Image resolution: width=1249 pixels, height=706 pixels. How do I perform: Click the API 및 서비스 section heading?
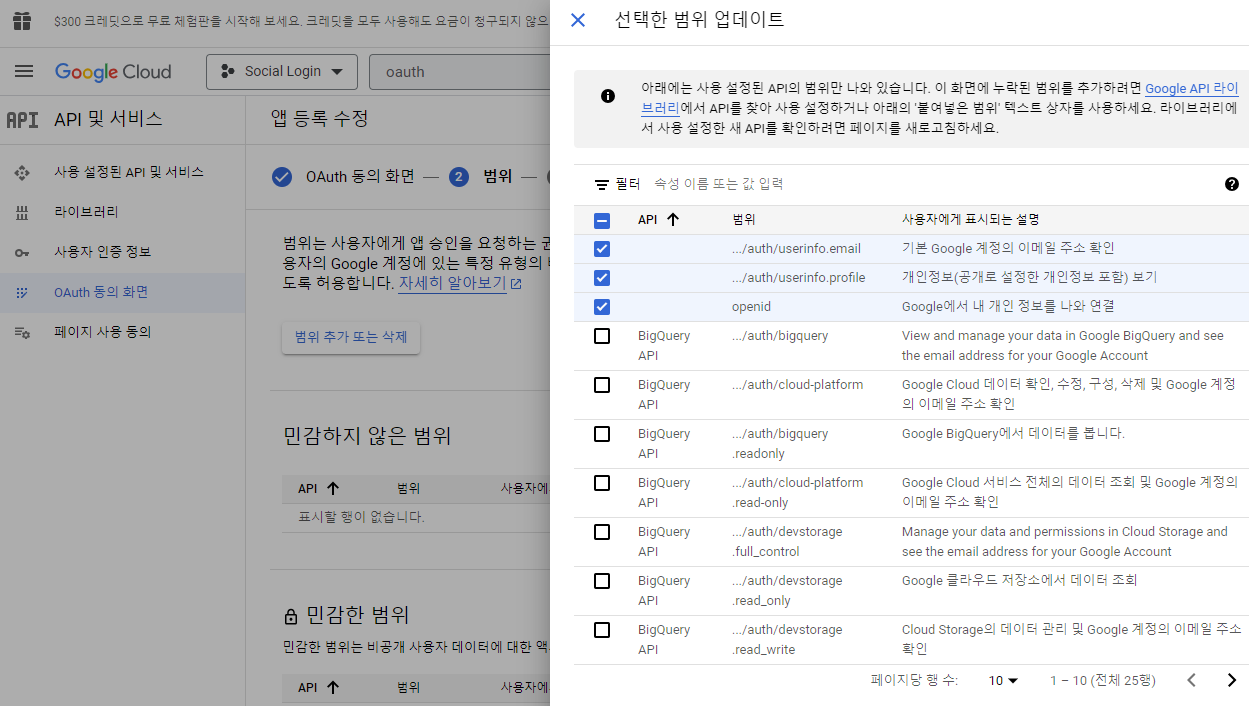coord(108,119)
